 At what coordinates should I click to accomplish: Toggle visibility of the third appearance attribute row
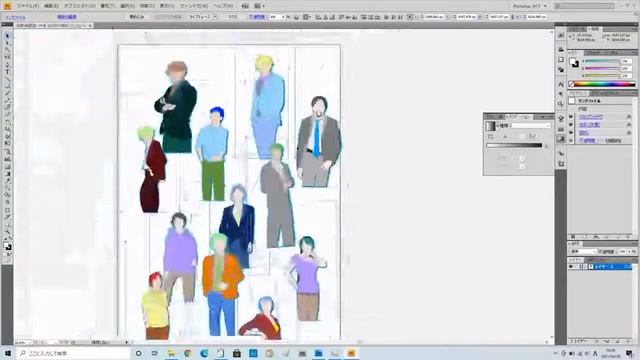(571, 133)
